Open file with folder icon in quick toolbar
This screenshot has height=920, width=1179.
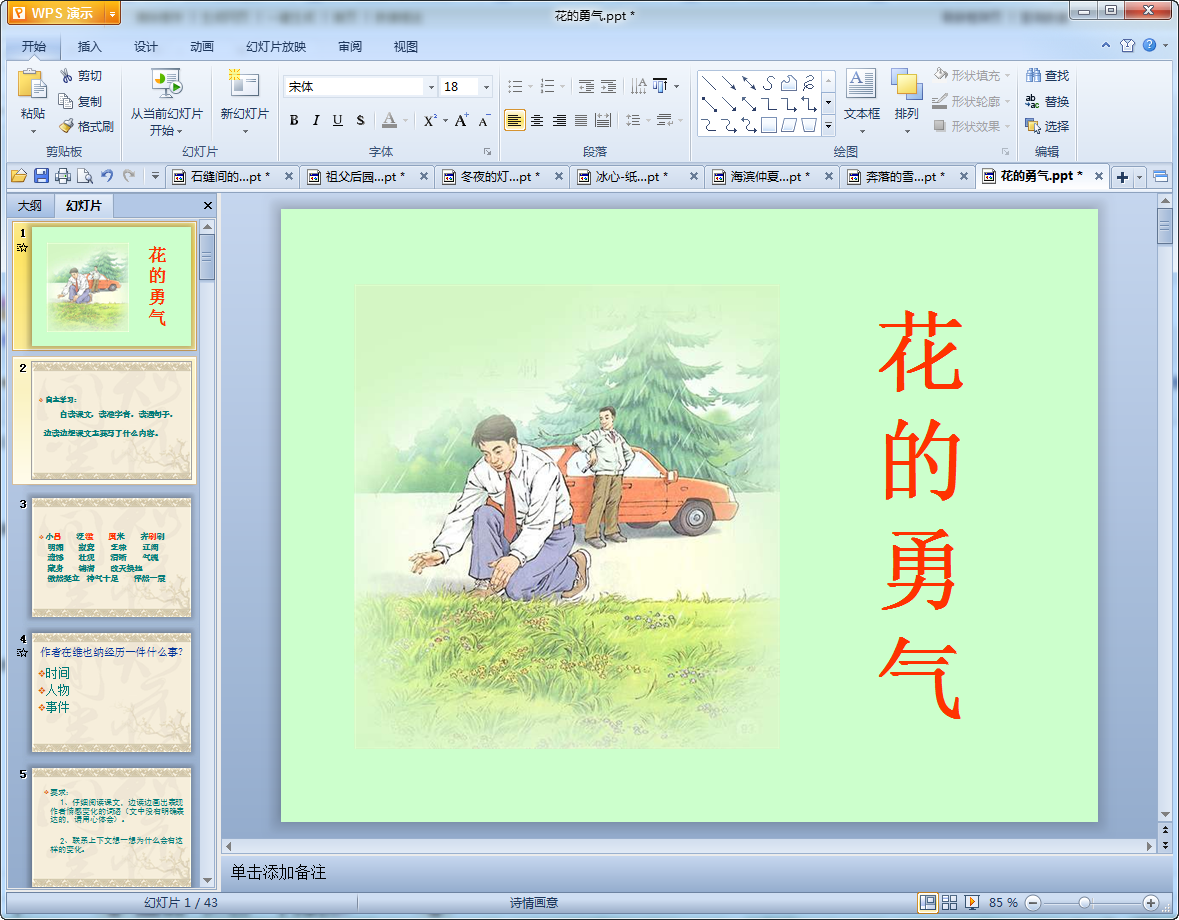click(x=19, y=177)
